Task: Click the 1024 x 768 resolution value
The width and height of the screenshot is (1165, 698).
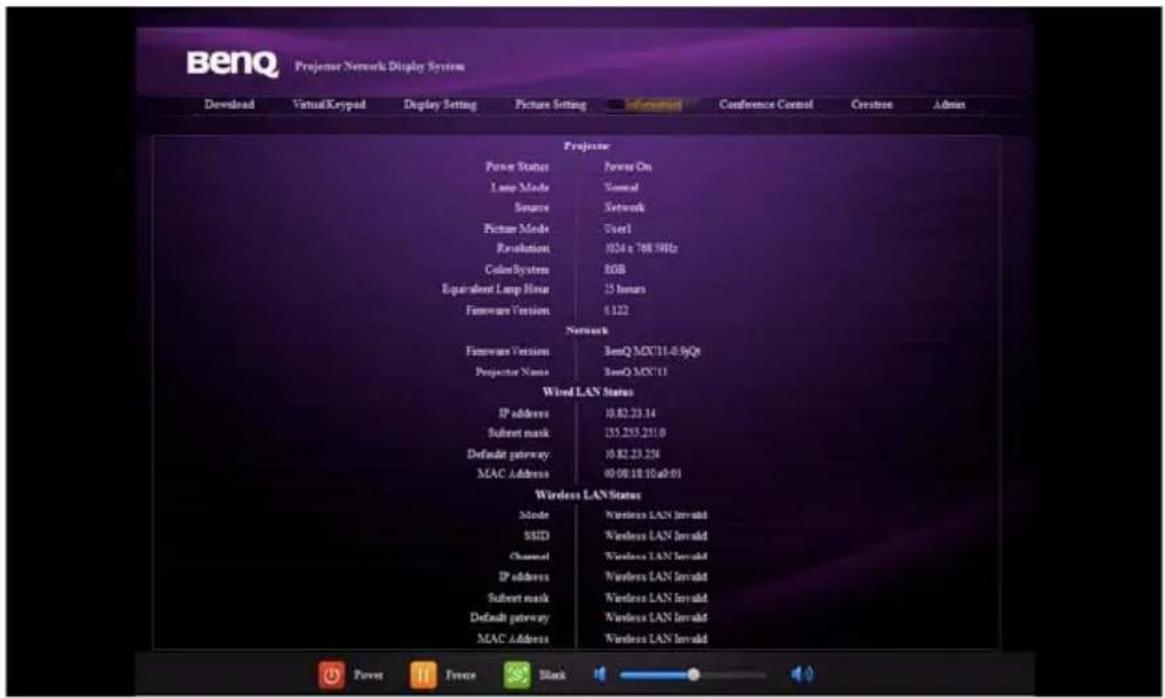Action: [640, 248]
